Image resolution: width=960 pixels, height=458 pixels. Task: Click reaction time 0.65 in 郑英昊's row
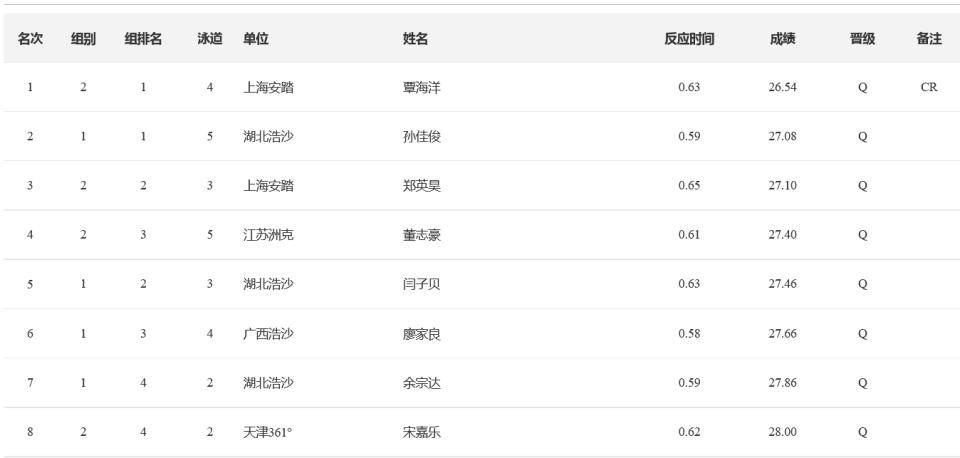click(x=689, y=186)
